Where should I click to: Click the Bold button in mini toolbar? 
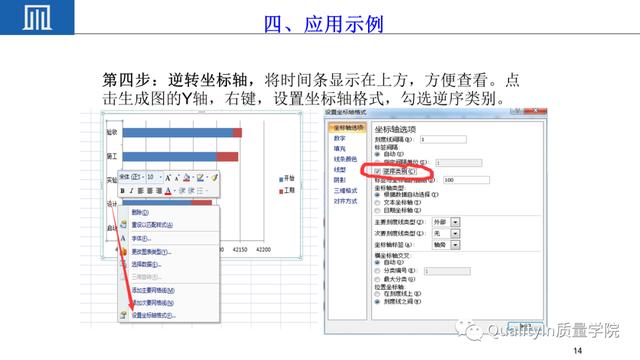point(122,191)
